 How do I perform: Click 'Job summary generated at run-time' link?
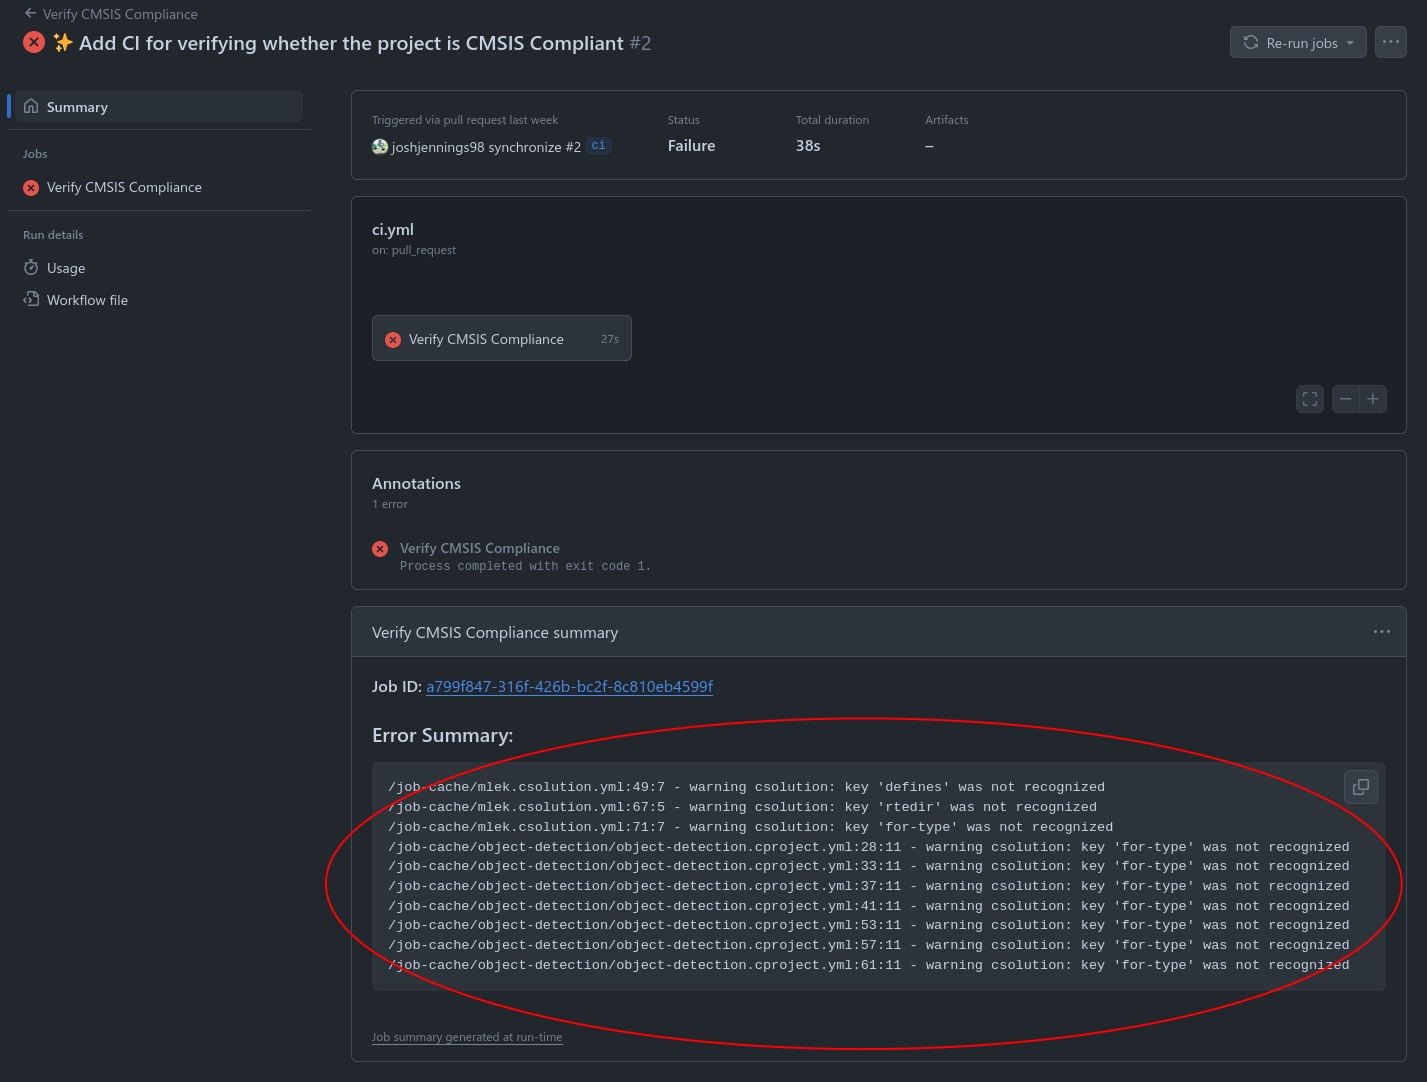[x=467, y=1037]
